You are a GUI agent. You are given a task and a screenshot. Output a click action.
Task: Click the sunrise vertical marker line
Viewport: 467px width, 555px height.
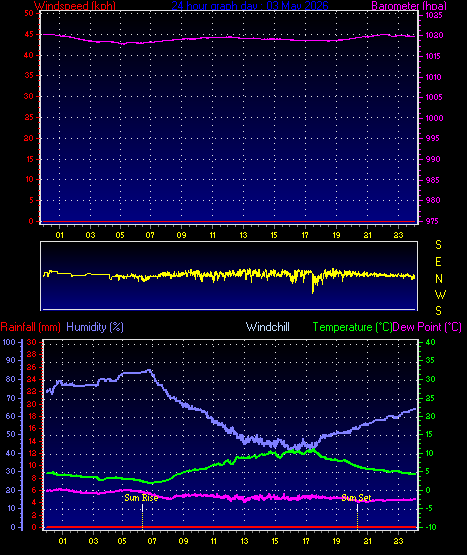[x=142, y=516]
